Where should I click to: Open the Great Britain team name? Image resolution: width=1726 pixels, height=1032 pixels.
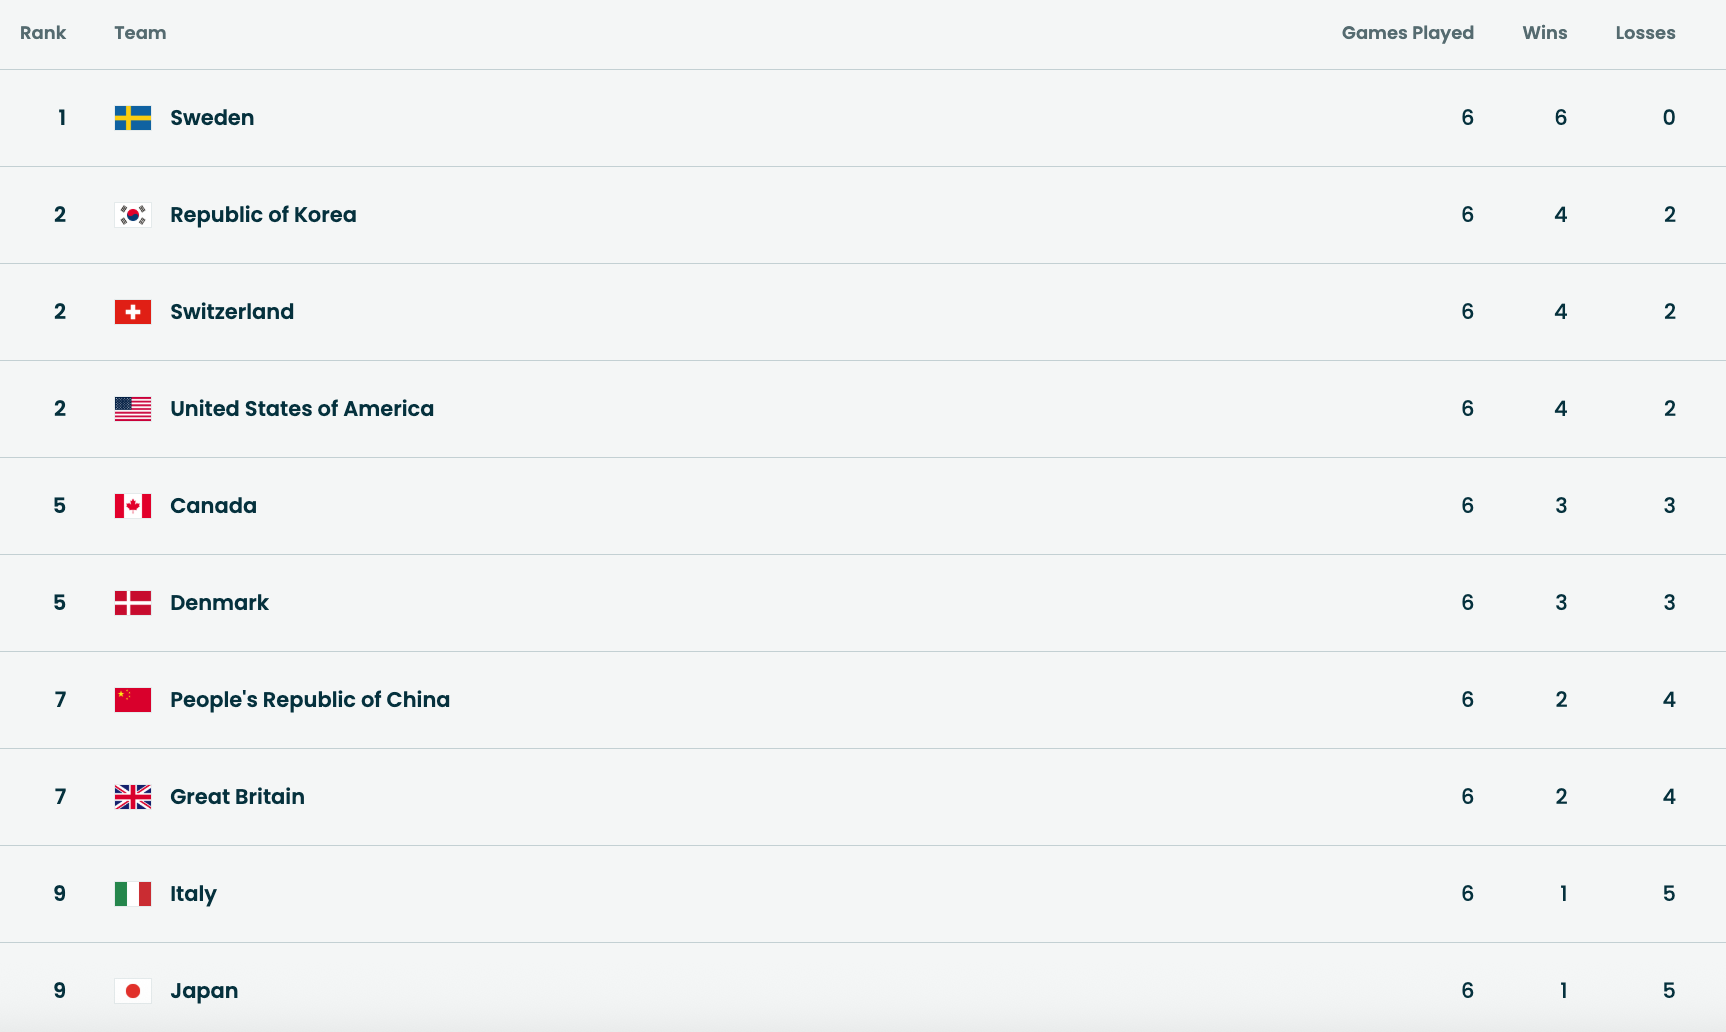[x=237, y=797]
